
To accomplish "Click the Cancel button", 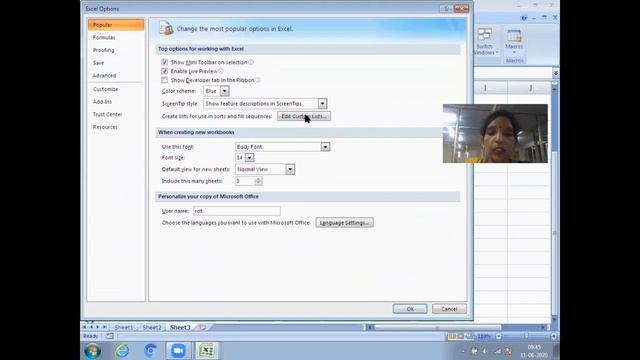I will click(x=449, y=309).
